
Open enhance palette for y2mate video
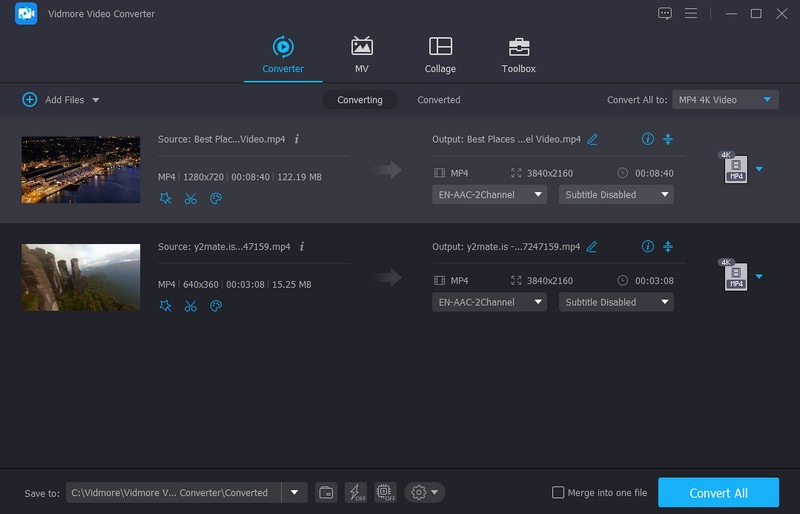[216, 306]
